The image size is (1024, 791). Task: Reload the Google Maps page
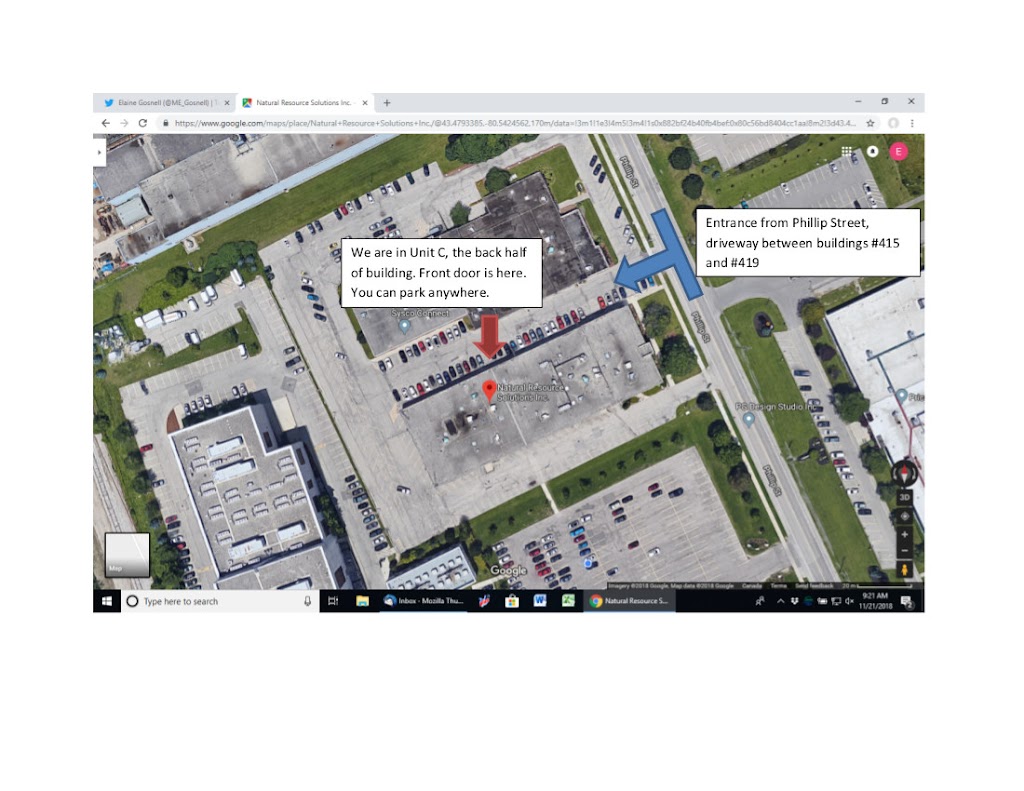coord(143,123)
